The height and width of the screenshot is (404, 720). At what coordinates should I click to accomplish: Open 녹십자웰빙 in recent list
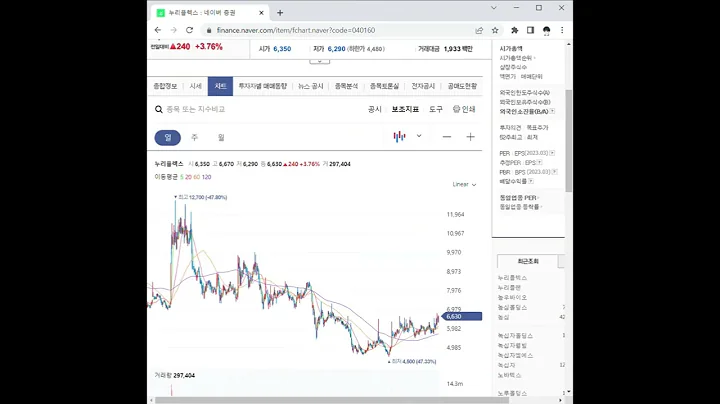click(512, 346)
